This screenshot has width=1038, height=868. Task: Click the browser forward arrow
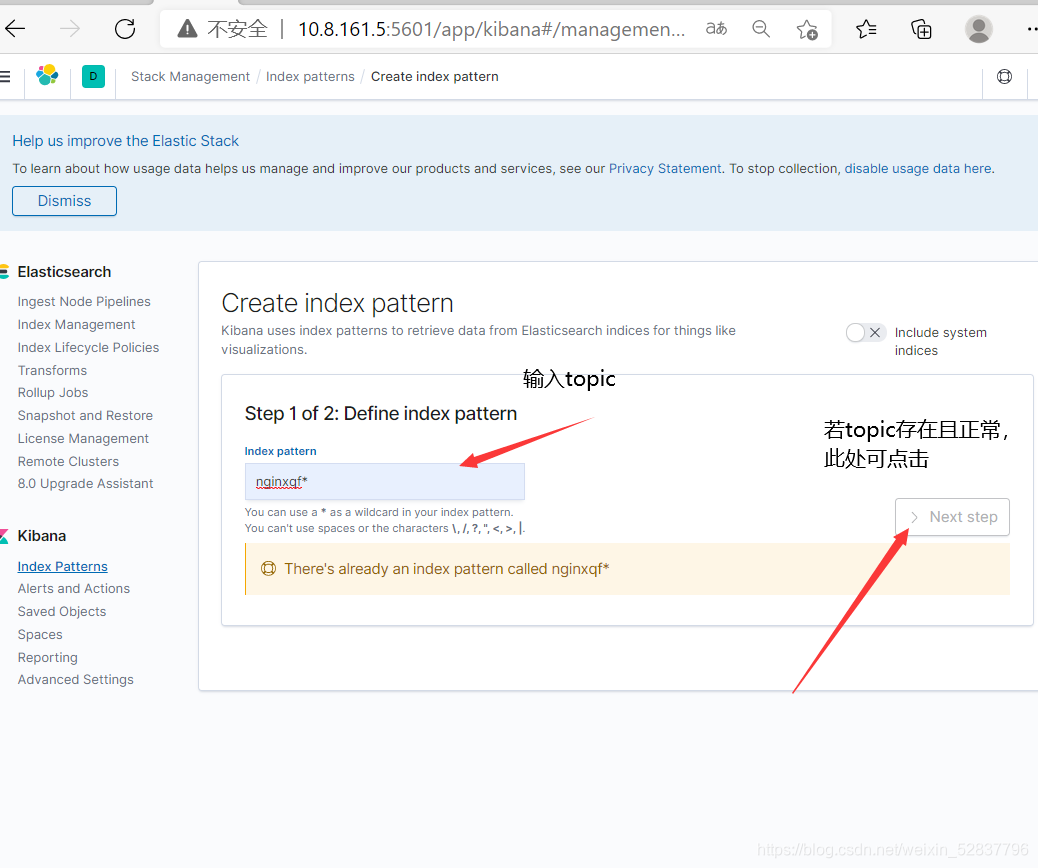(x=70, y=28)
